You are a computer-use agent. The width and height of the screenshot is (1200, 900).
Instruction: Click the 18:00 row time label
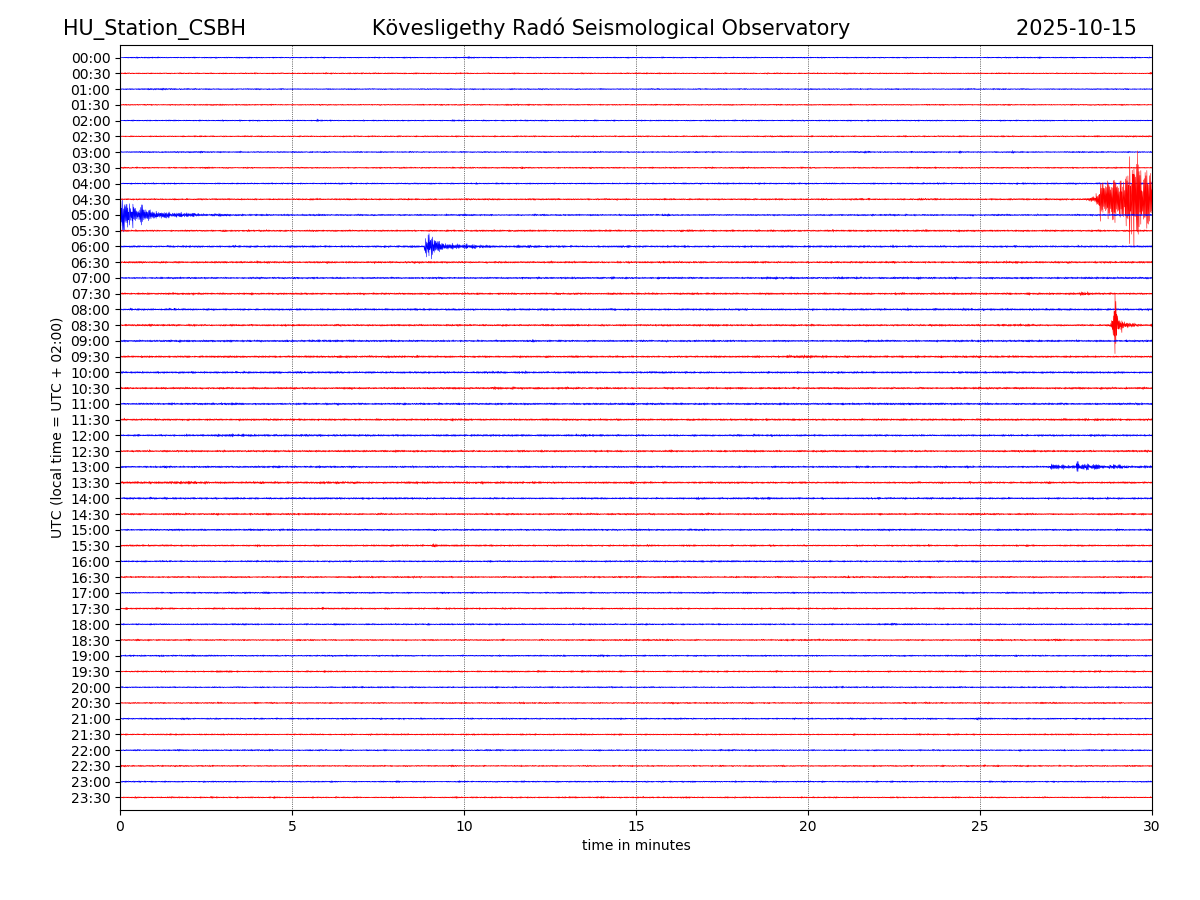pos(90,625)
